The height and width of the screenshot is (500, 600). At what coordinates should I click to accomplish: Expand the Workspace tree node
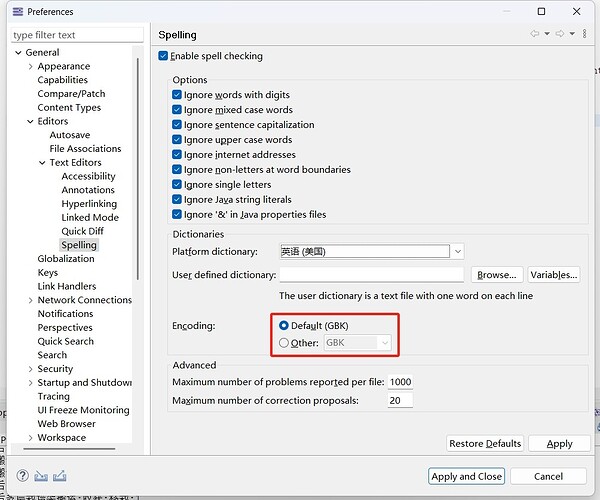click(30, 438)
